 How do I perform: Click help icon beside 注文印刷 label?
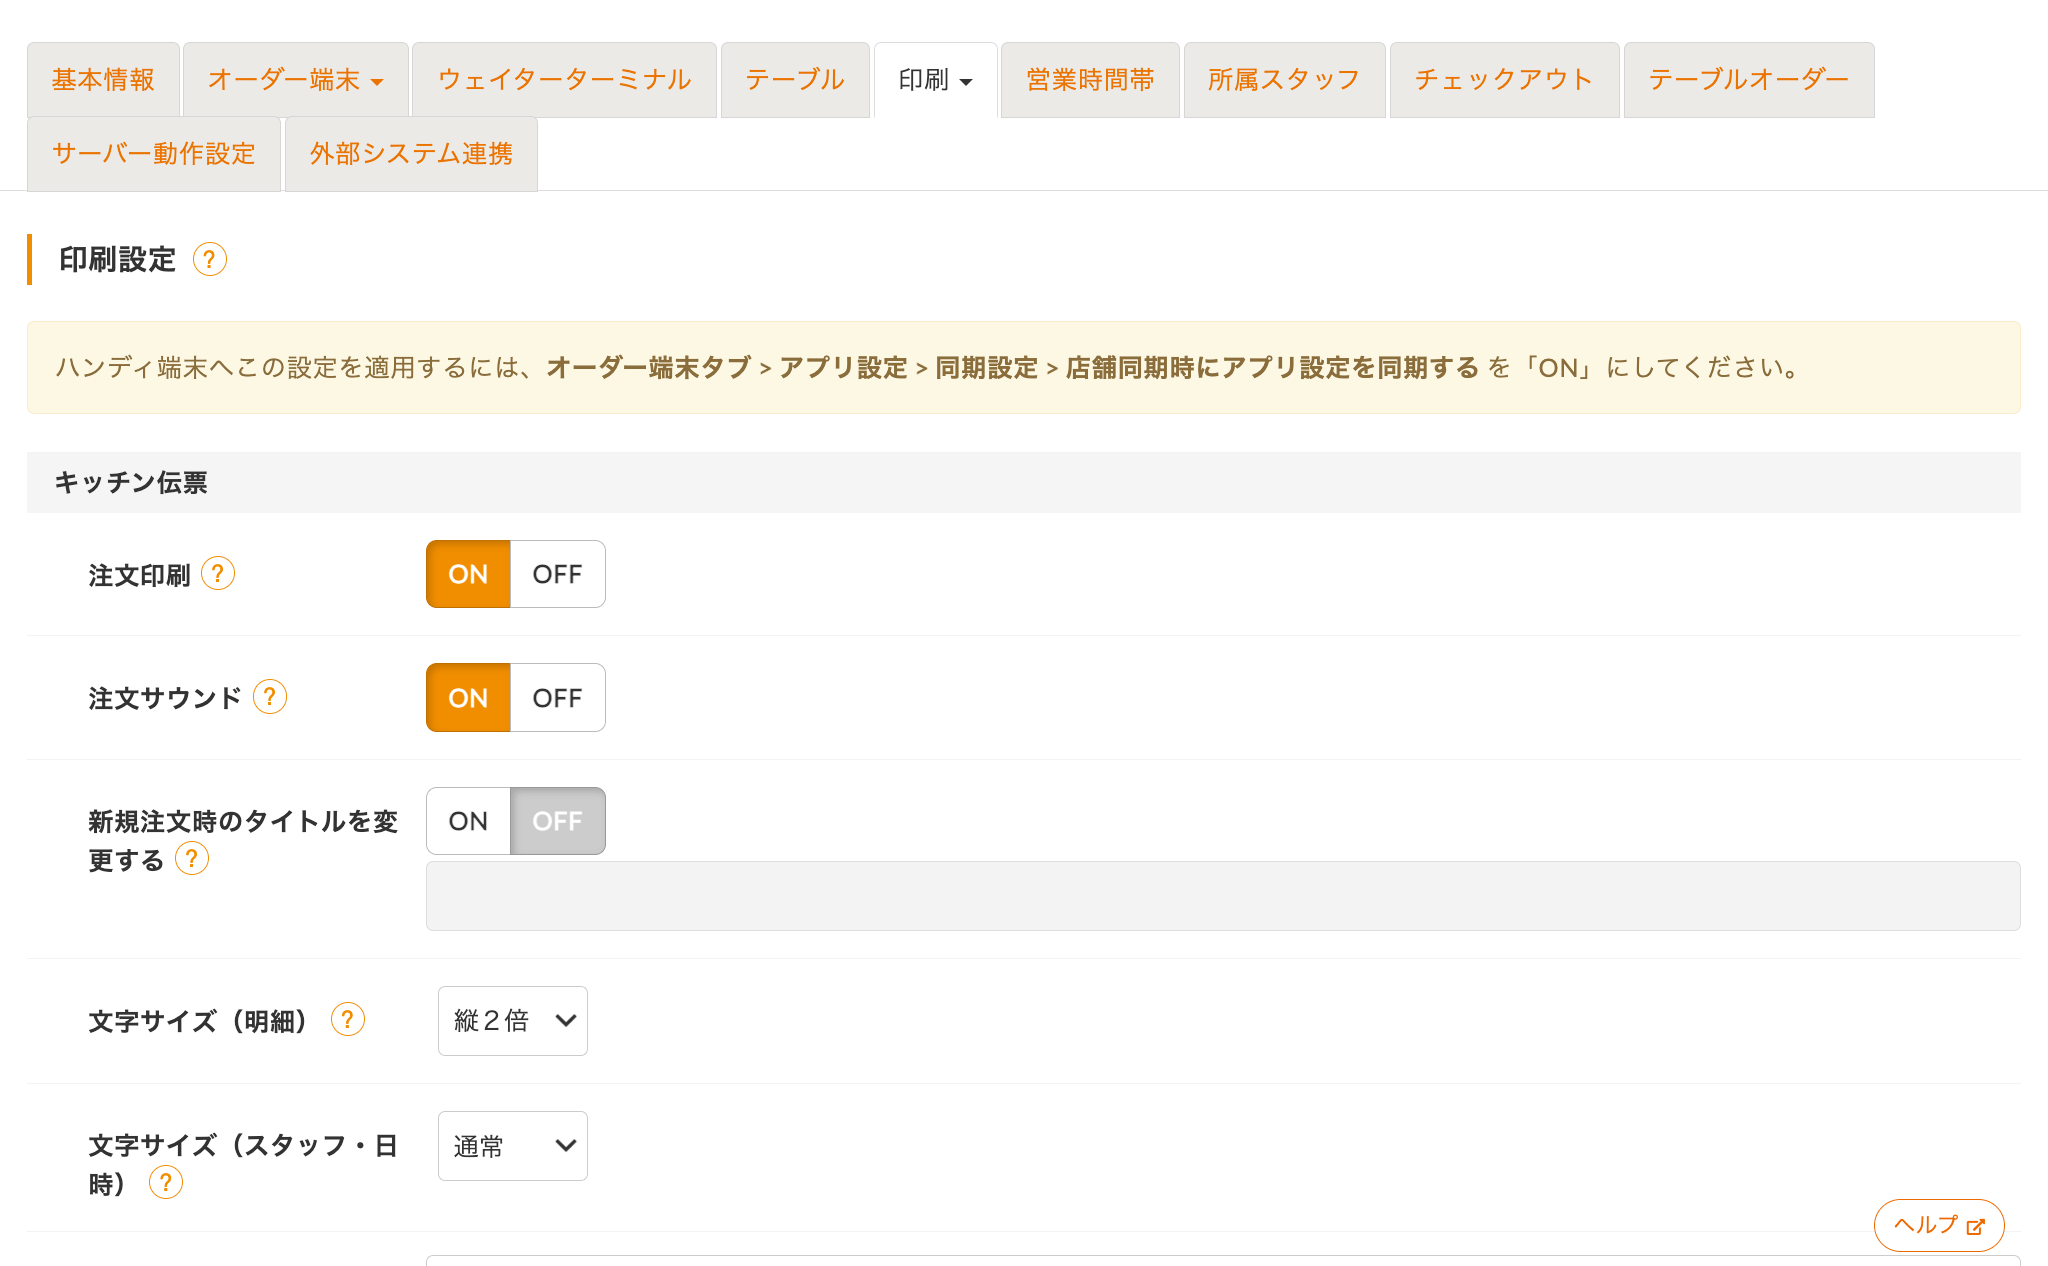coord(218,574)
